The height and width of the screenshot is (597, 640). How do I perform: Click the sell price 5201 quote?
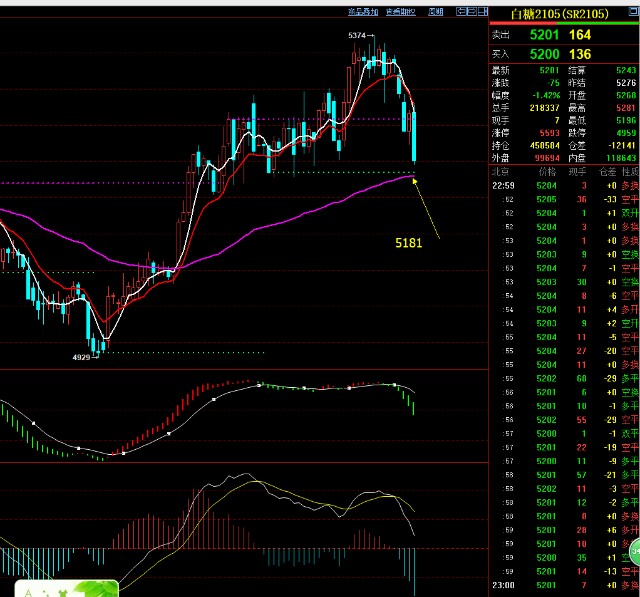(545, 34)
